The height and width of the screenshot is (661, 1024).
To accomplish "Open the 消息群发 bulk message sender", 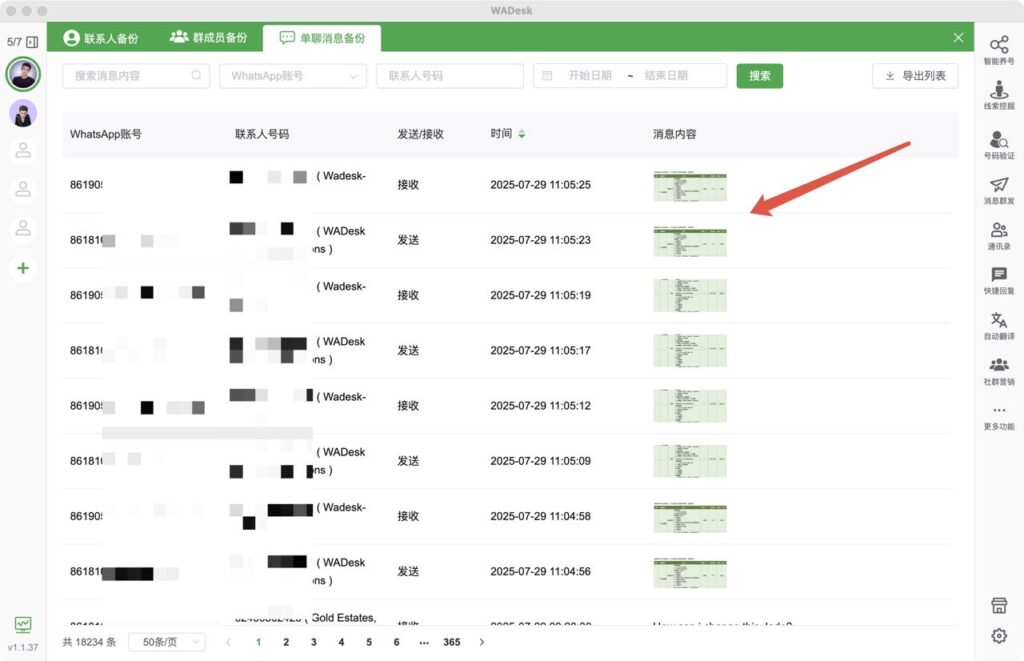I will tap(999, 191).
